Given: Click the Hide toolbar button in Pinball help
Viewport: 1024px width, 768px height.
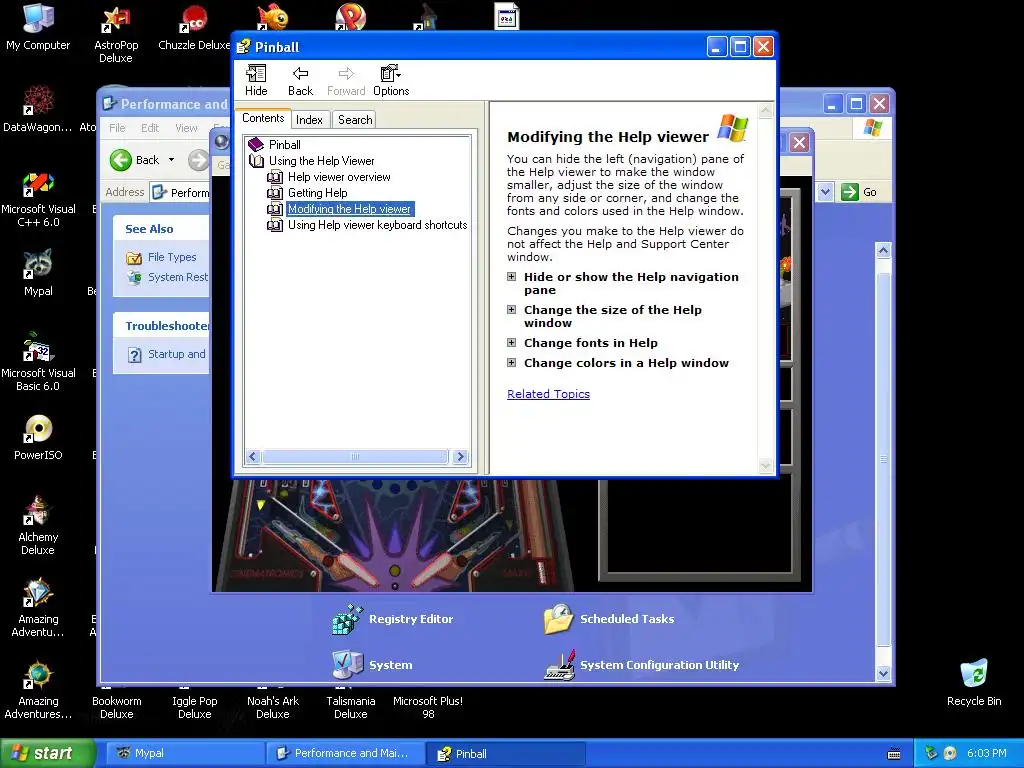Looking at the screenshot, I should [x=256, y=81].
